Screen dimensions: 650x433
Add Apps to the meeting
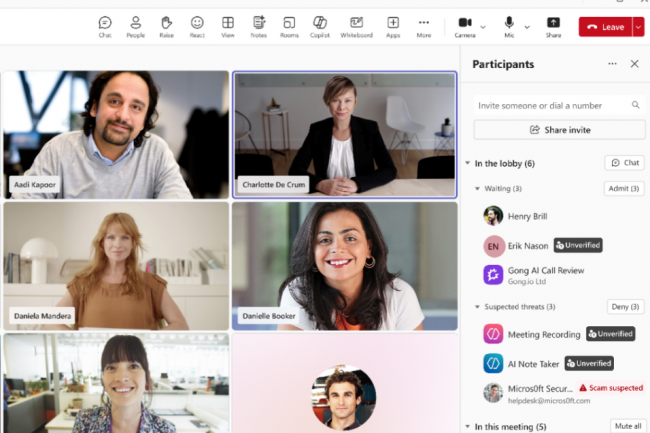pyautogui.click(x=393, y=27)
